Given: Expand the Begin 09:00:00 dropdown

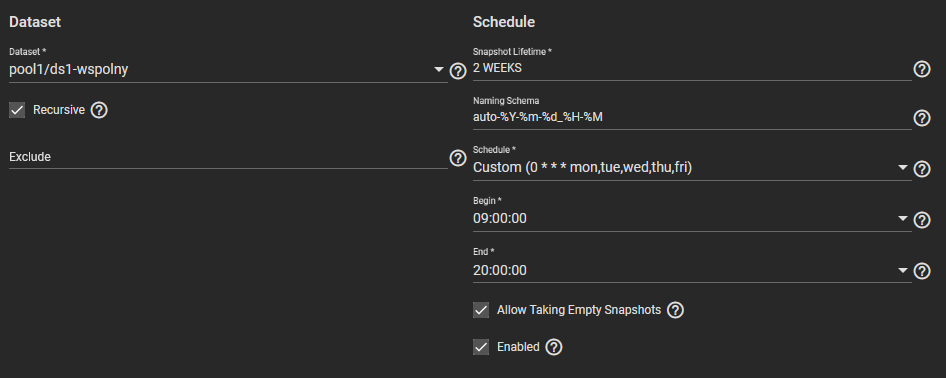Looking at the screenshot, I should tap(692, 218).
